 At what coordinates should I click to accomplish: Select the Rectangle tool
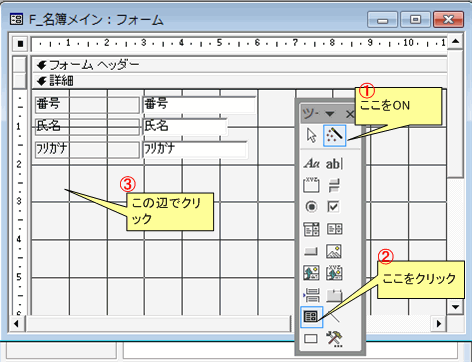(311, 339)
